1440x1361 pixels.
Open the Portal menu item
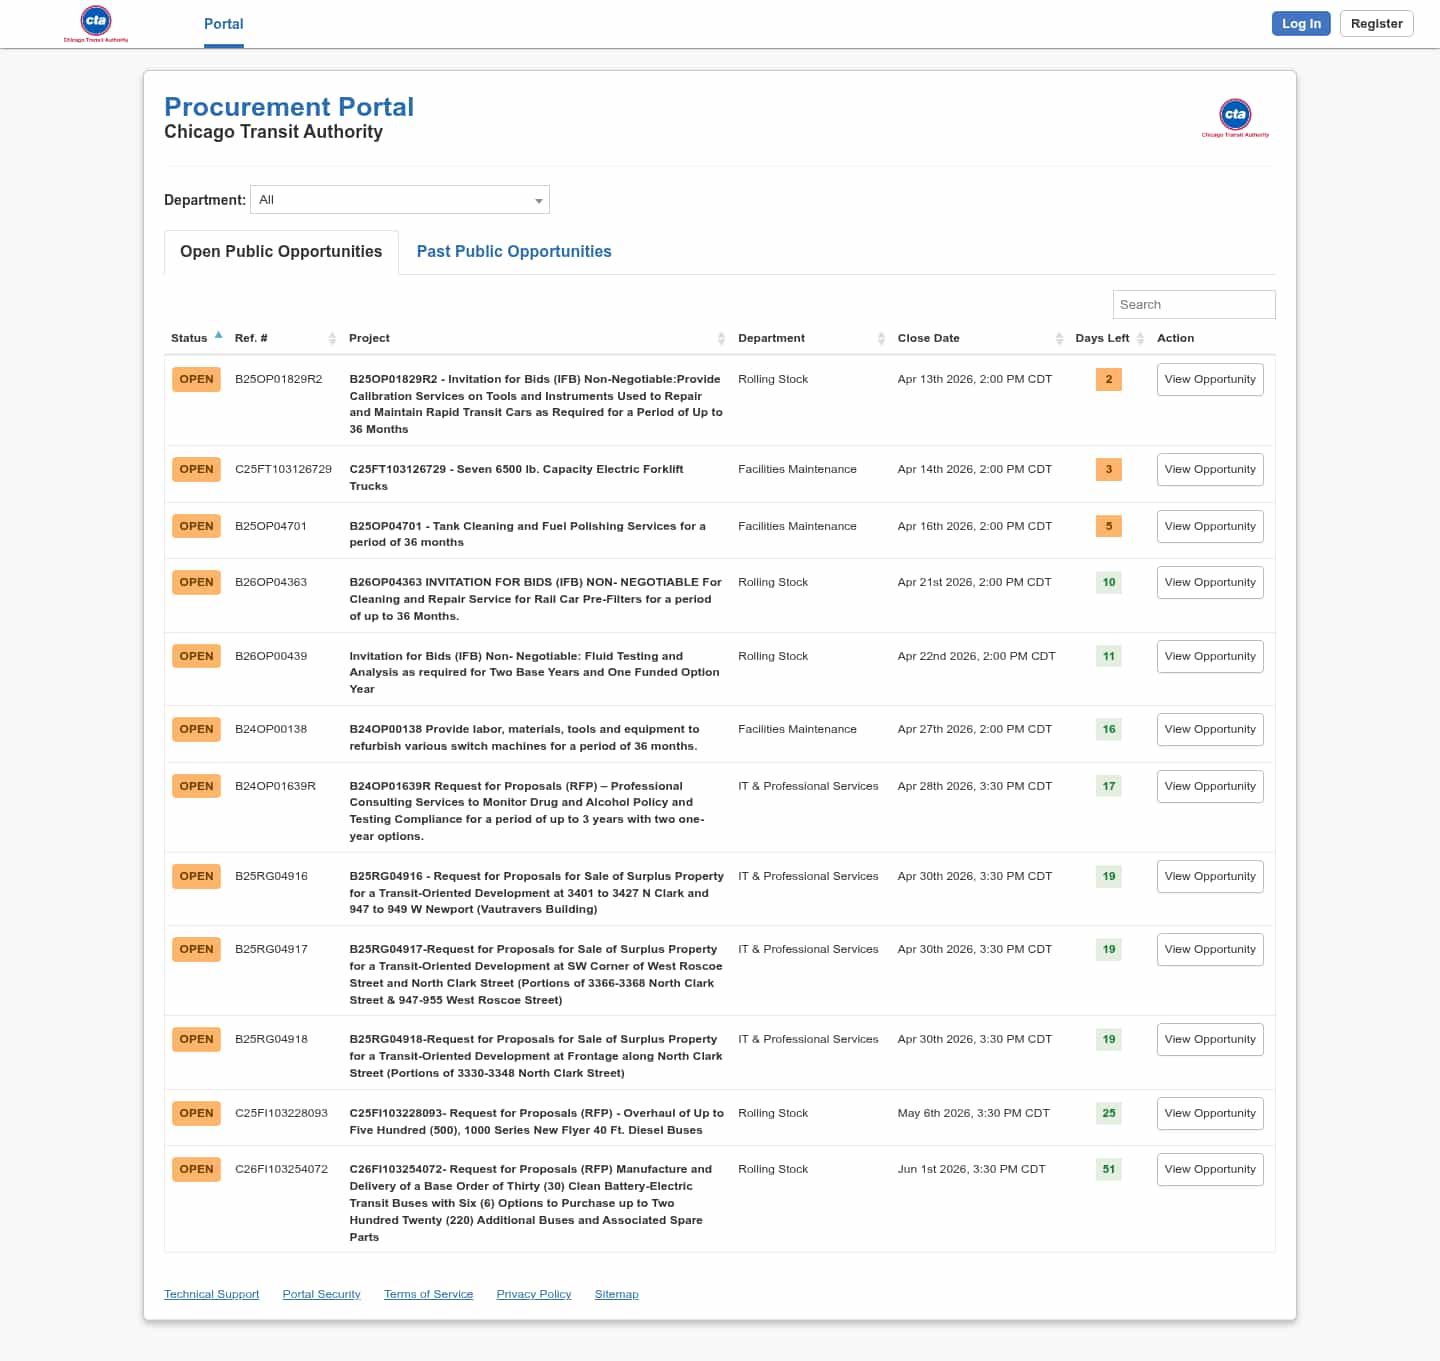[223, 24]
